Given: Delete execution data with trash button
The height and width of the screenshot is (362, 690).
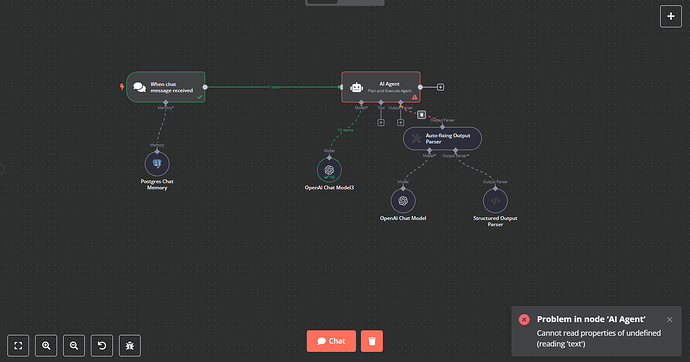Looking at the screenshot, I should coord(372,341).
